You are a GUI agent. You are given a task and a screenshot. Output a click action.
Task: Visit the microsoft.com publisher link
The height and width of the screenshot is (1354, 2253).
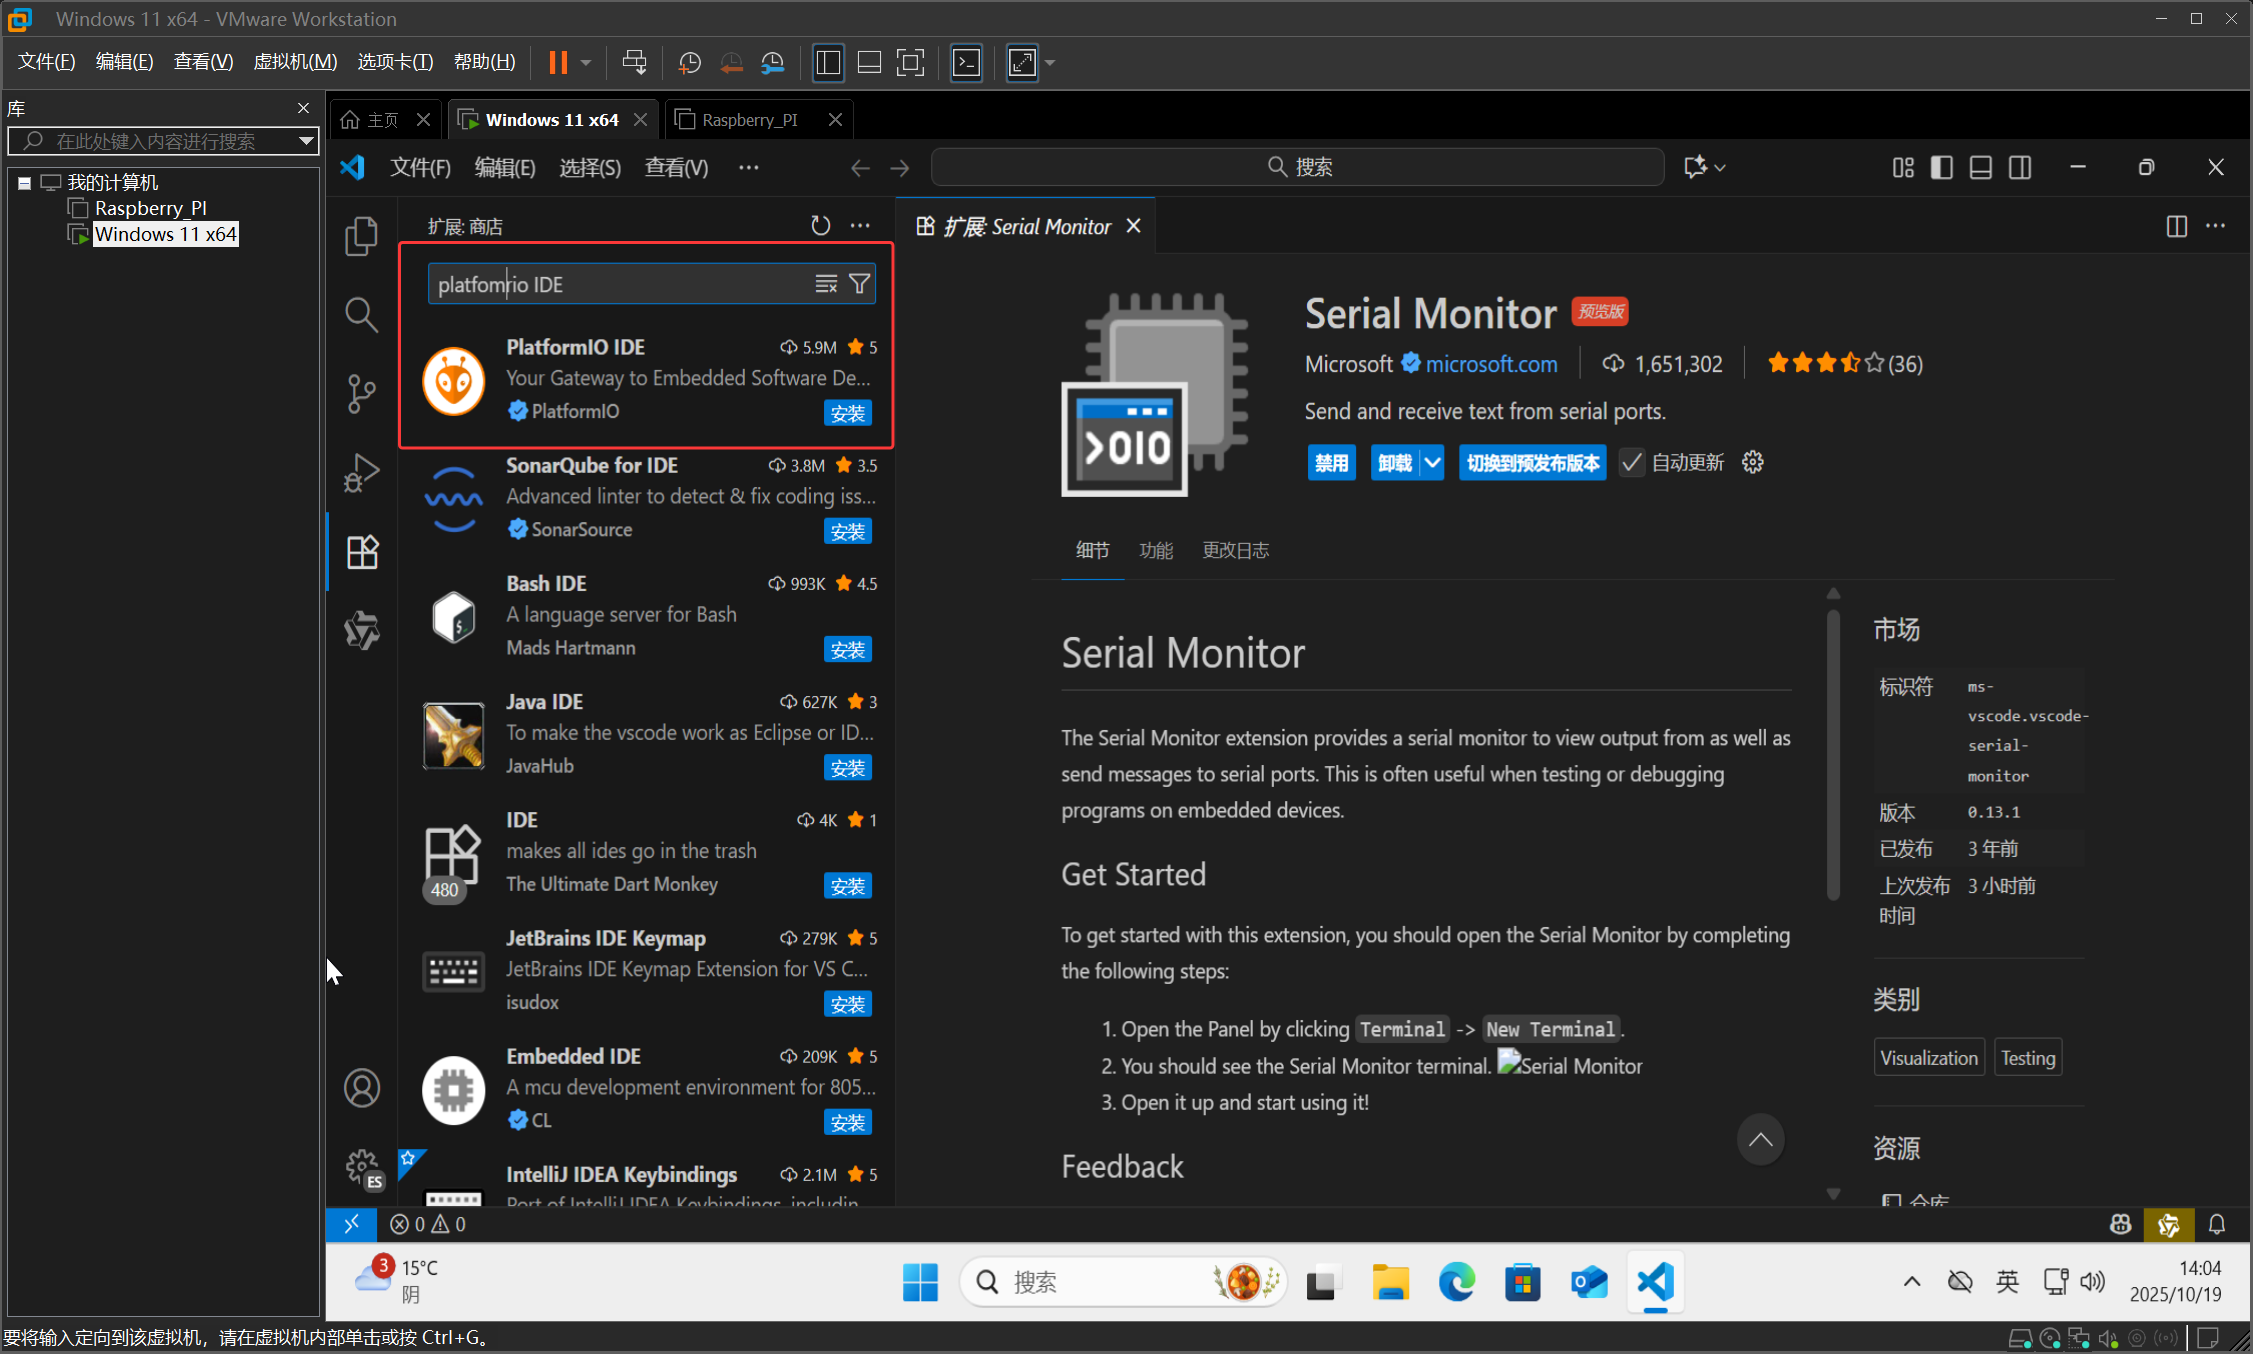[1491, 363]
